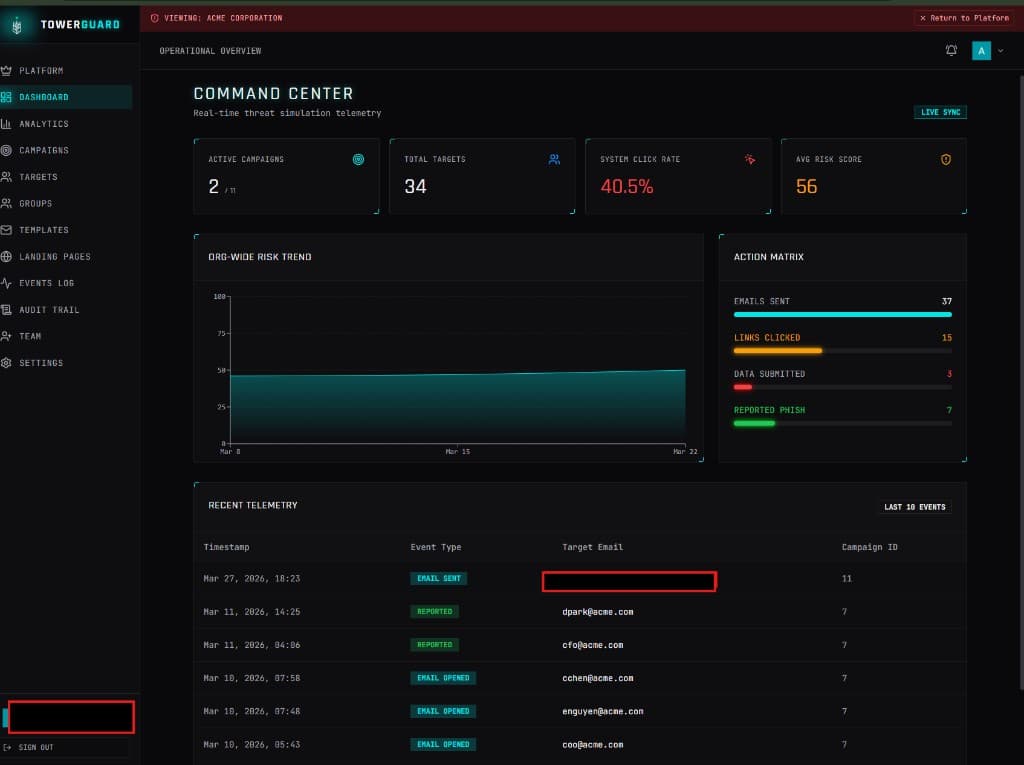Viewport: 1024px width, 765px height.
Task: Open the profile dropdown next to avatar A
Action: (x=999, y=50)
